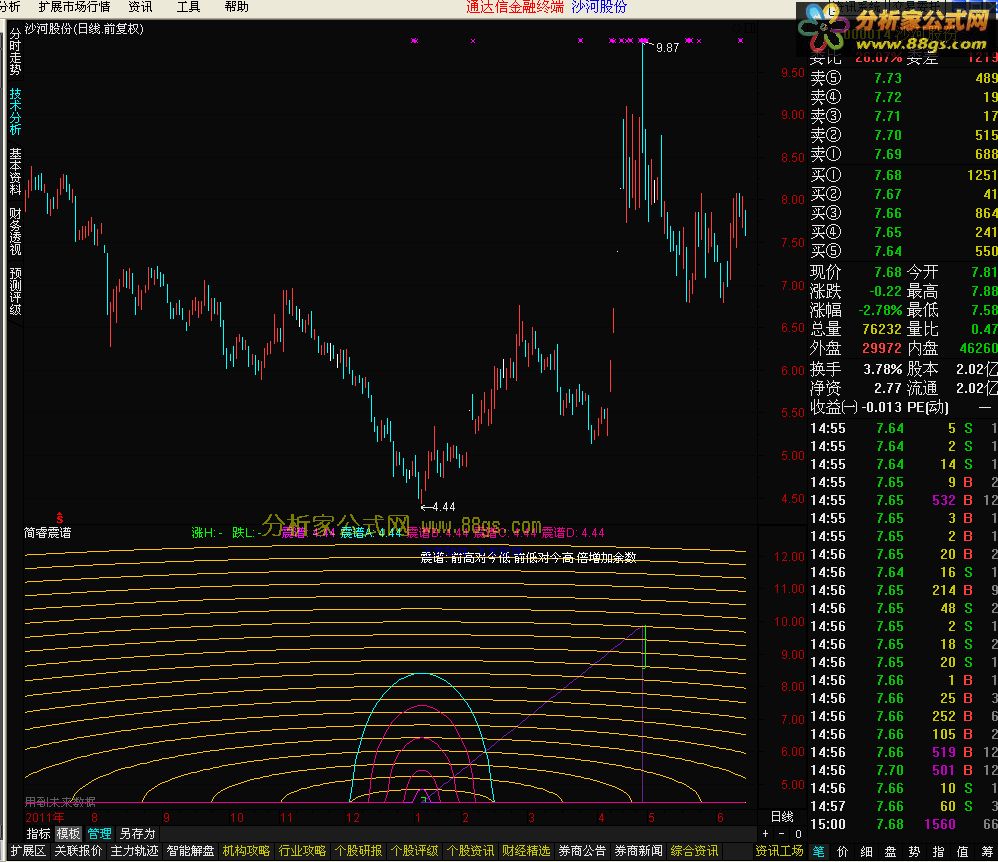998x862 pixels.
Task: Click the 15:00 7.68 1560 tick row
Action: (903, 824)
